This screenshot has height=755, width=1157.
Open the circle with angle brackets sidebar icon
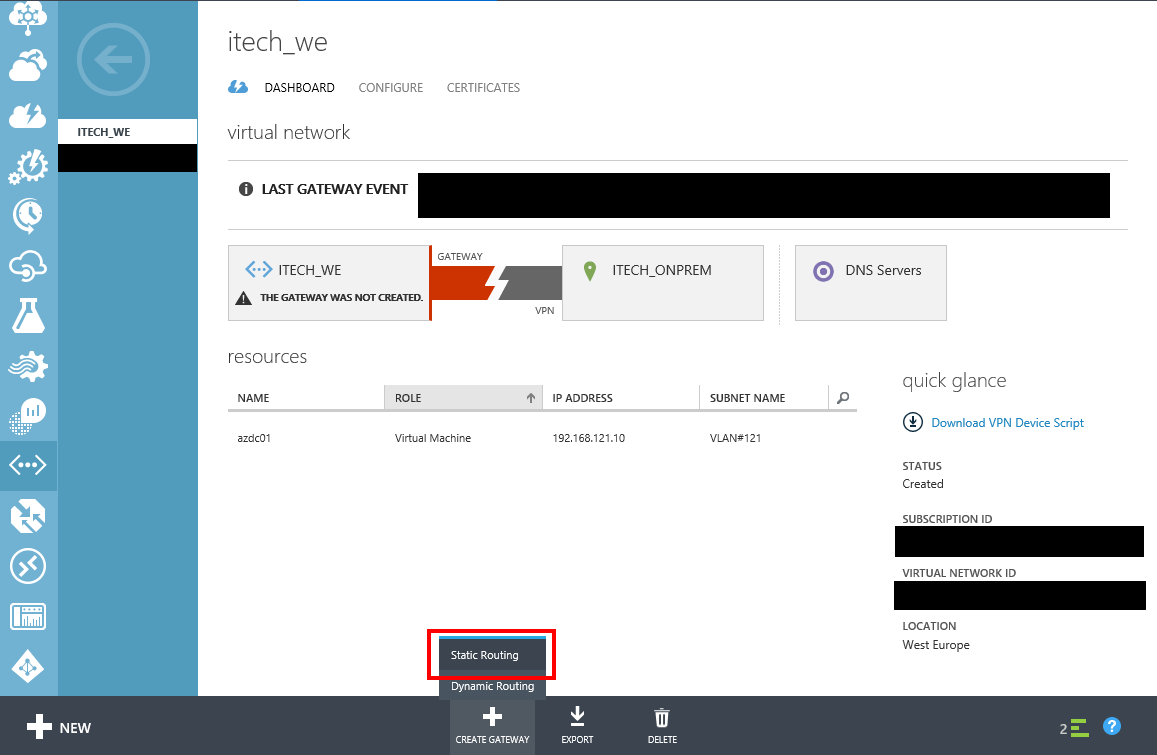[x=28, y=566]
